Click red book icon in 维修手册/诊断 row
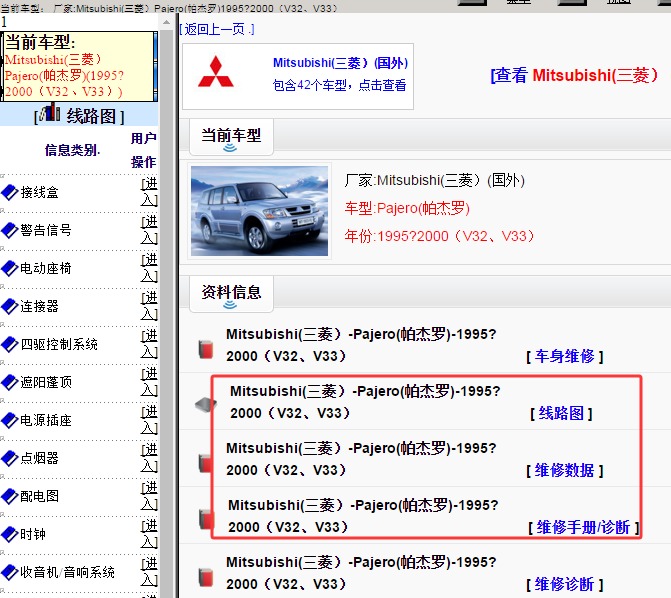 click(207, 519)
